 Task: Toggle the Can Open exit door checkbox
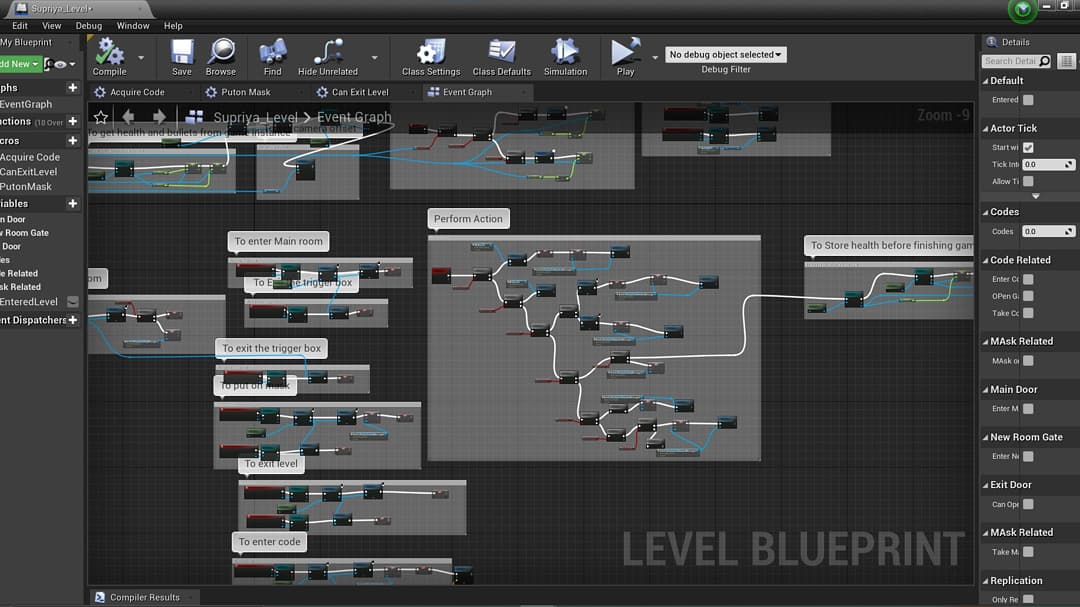point(1028,504)
